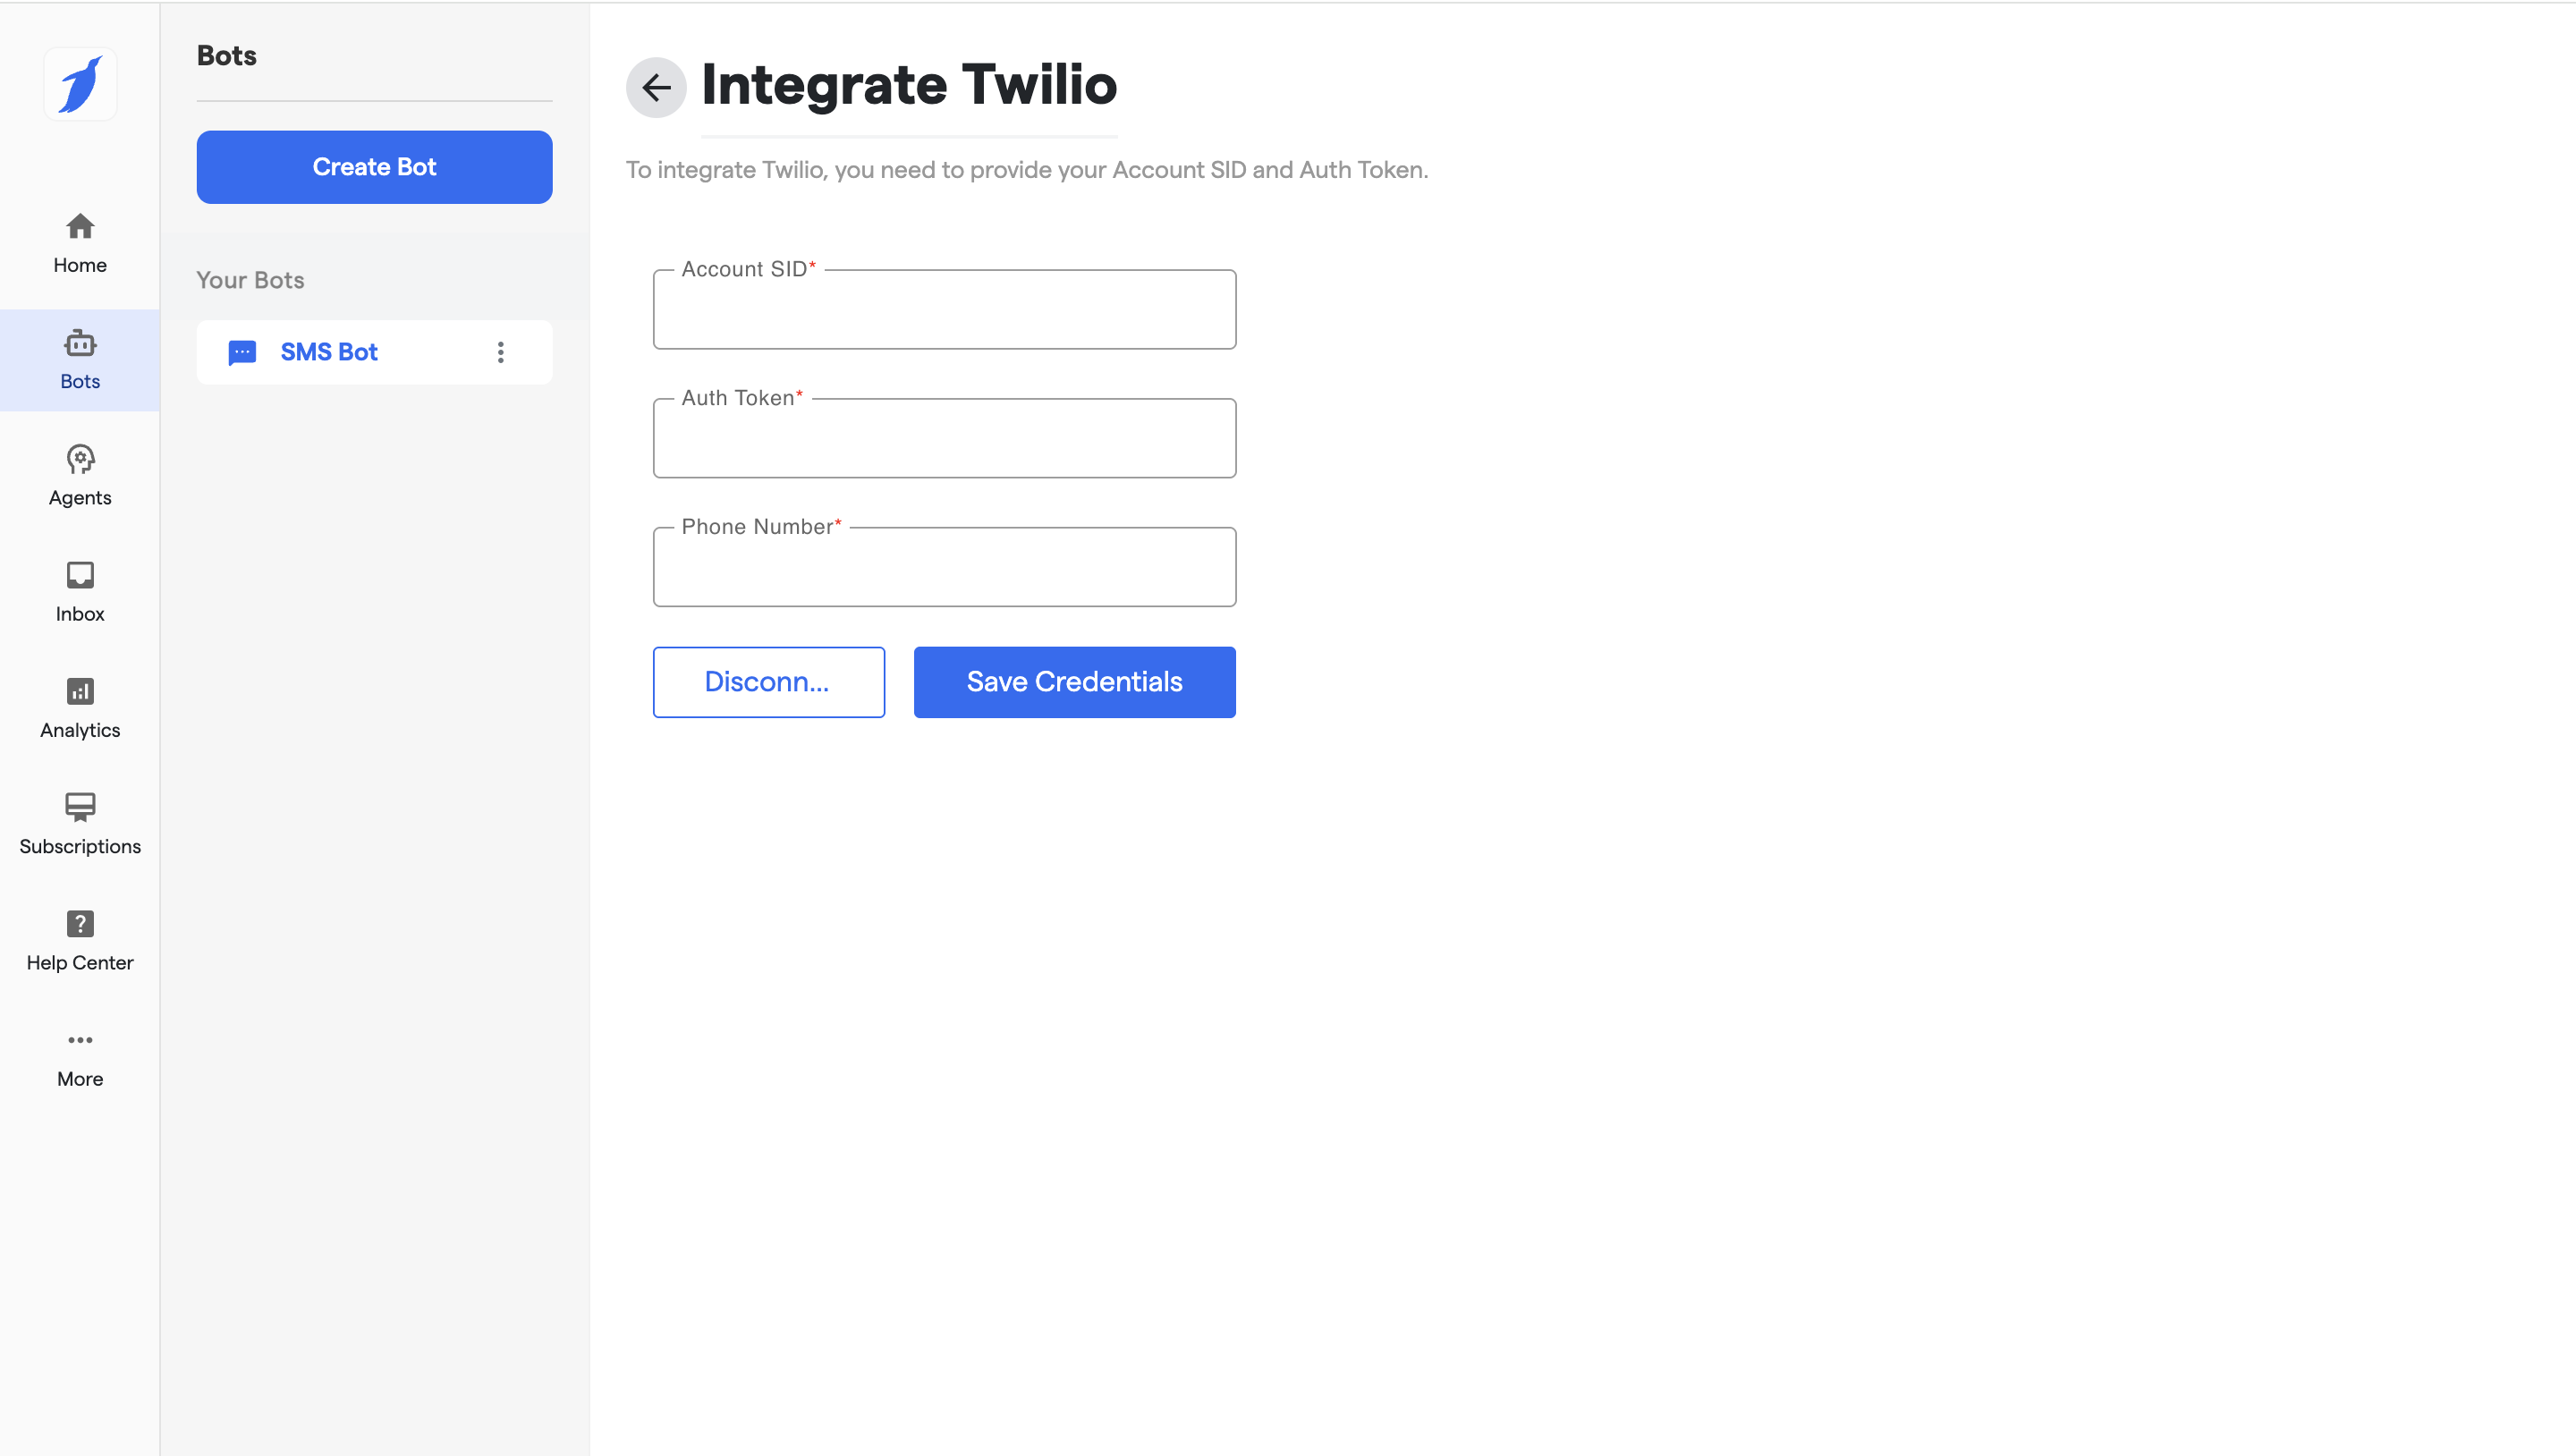
Task: Open Subscriptions from the sidebar
Action: point(80,824)
